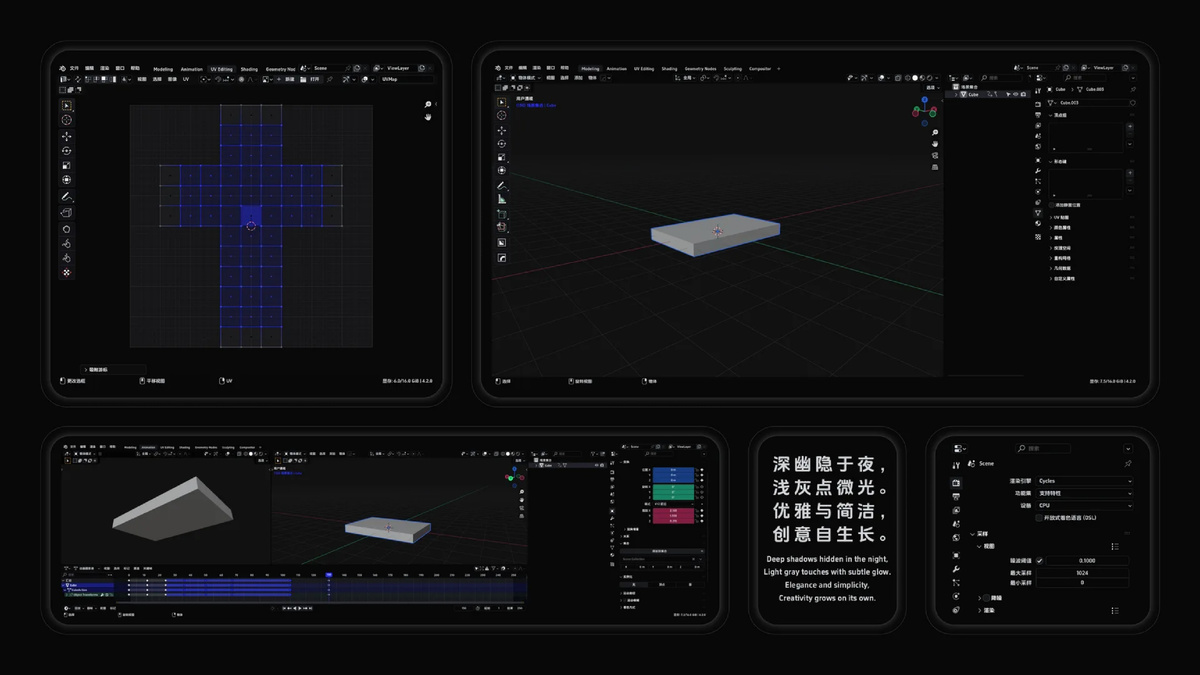
Task: Add a workspace with the plus tab button
Action: (779, 69)
